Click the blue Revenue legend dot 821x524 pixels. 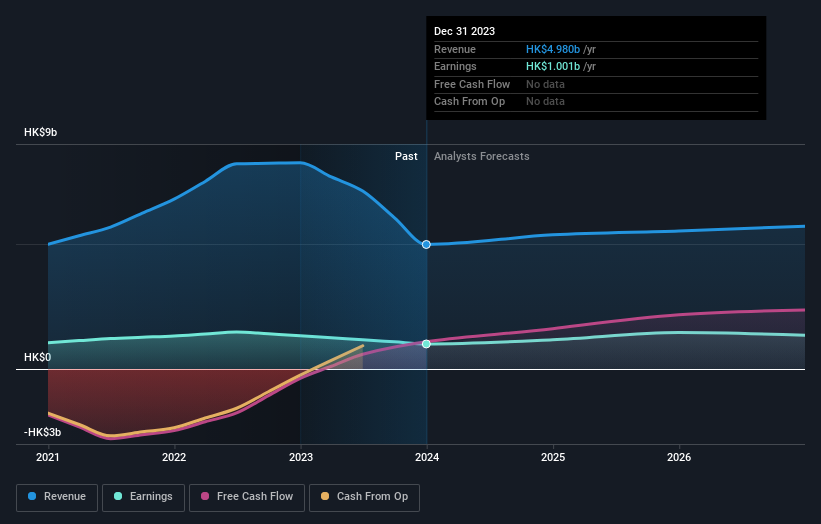[x=32, y=496]
